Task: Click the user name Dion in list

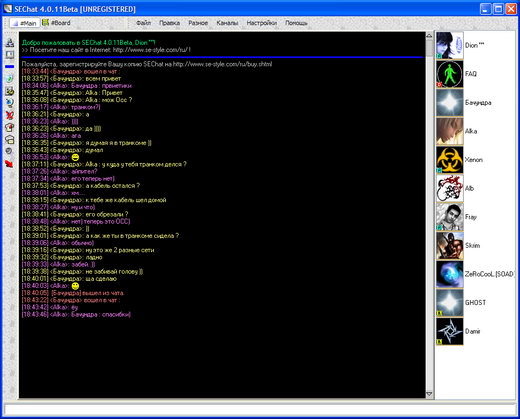Action: pyautogui.click(x=474, y=45)
